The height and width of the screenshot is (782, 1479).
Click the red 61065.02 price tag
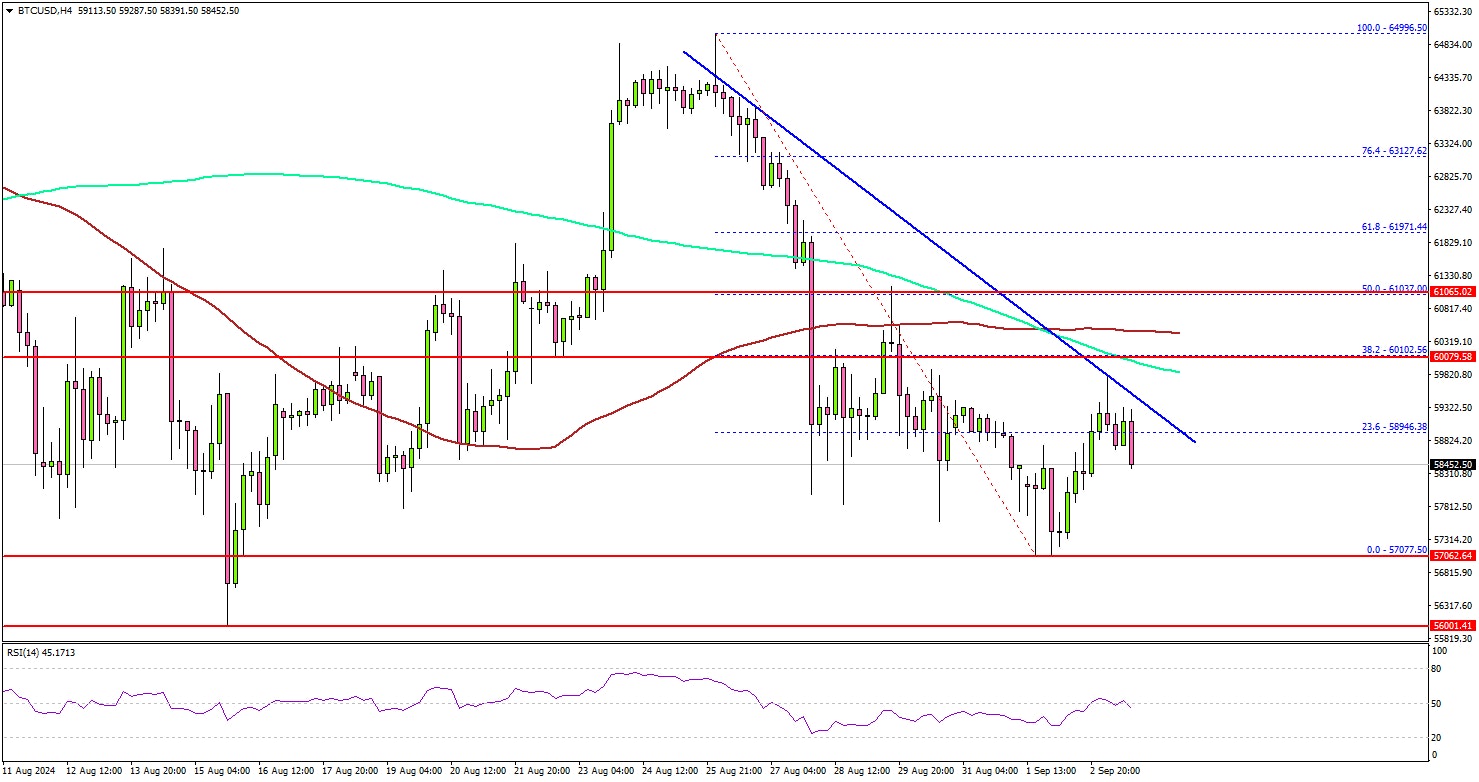(1452, 292)
